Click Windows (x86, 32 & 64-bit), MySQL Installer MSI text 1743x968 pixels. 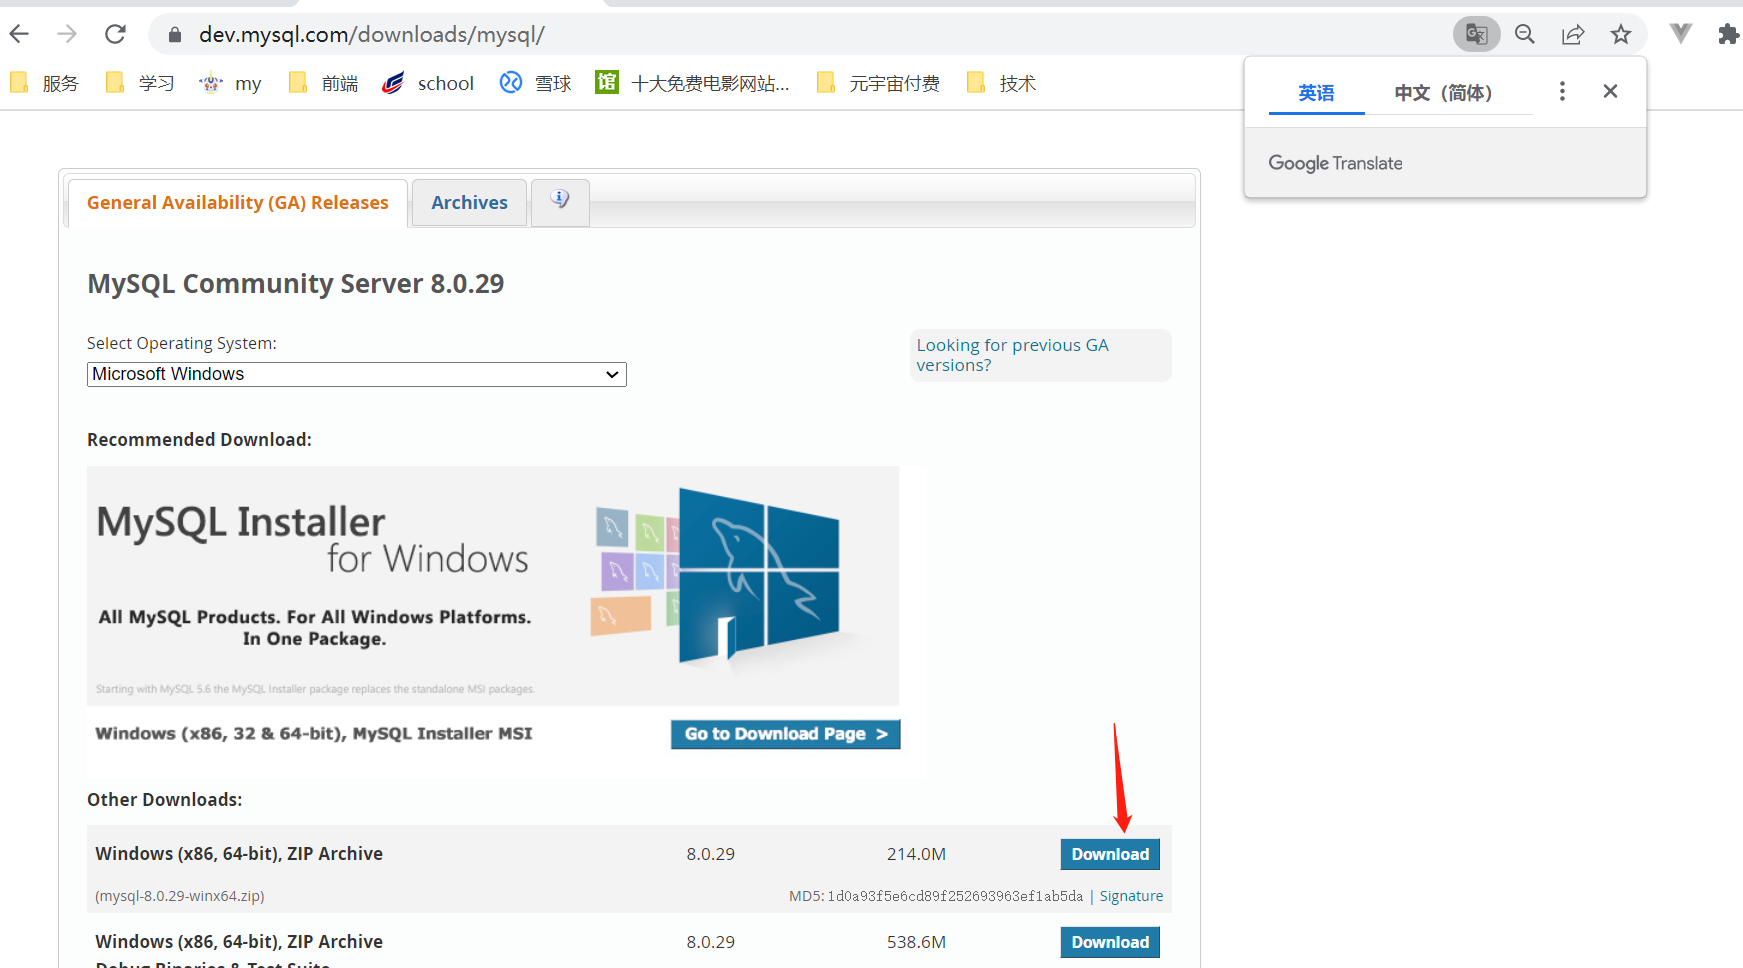314,734
